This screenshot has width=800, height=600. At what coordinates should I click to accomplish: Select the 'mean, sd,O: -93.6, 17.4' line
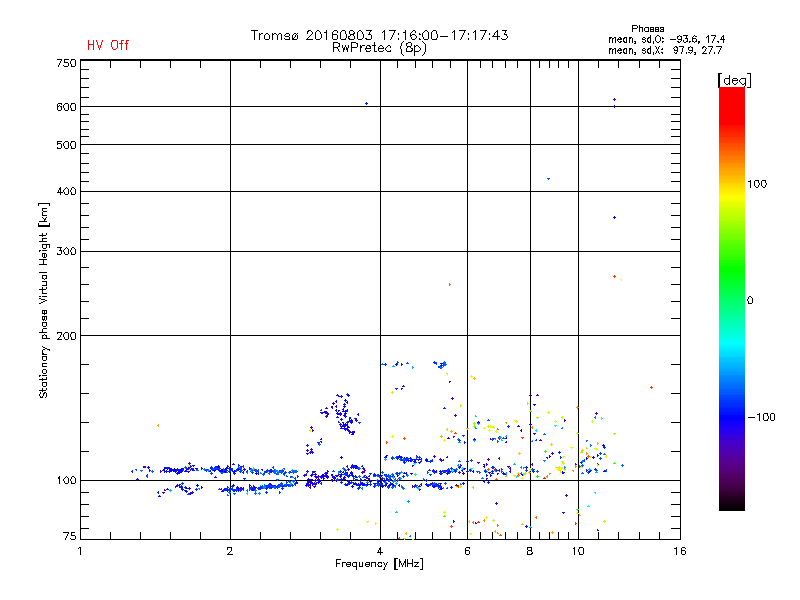(x=666, y=39)
